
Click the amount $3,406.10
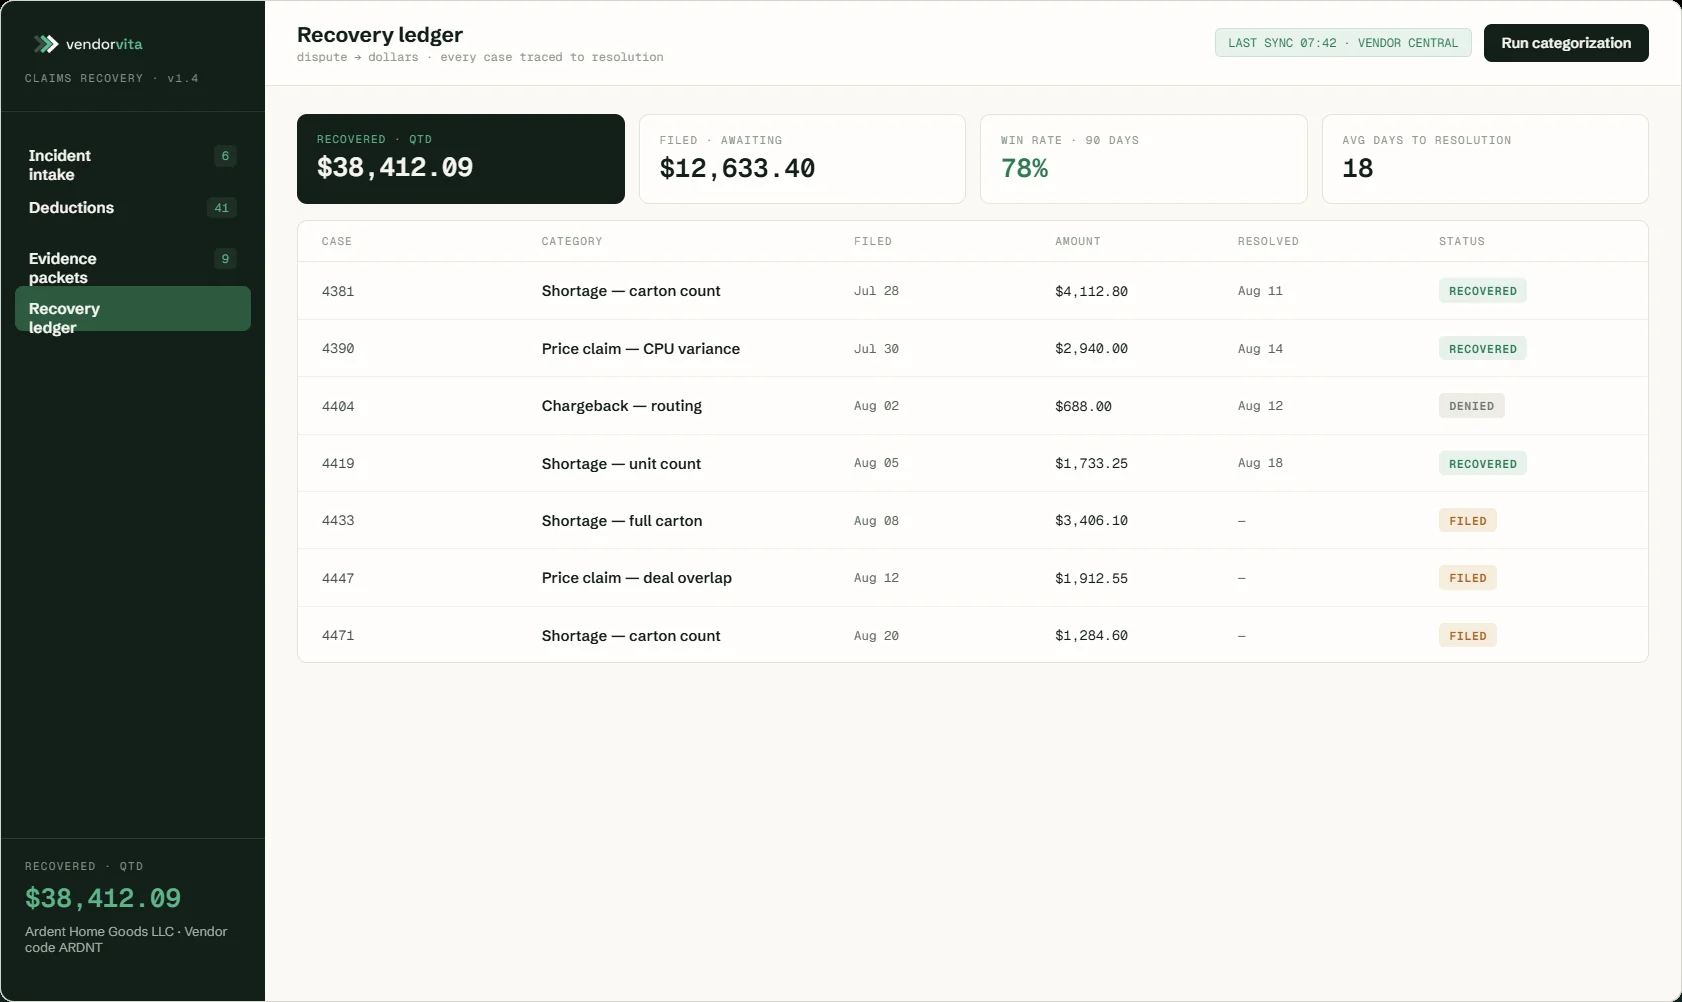coord(1091,521)
